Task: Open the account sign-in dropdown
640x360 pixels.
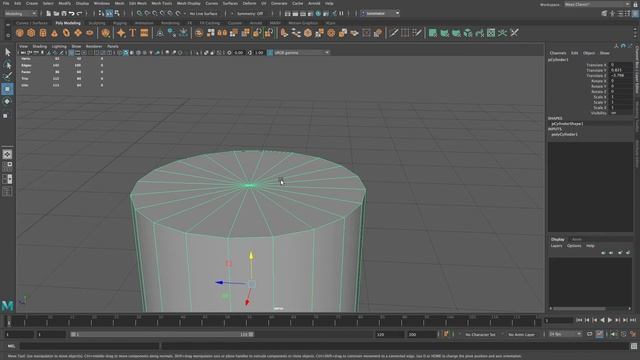Action: [x=380, y=13]
